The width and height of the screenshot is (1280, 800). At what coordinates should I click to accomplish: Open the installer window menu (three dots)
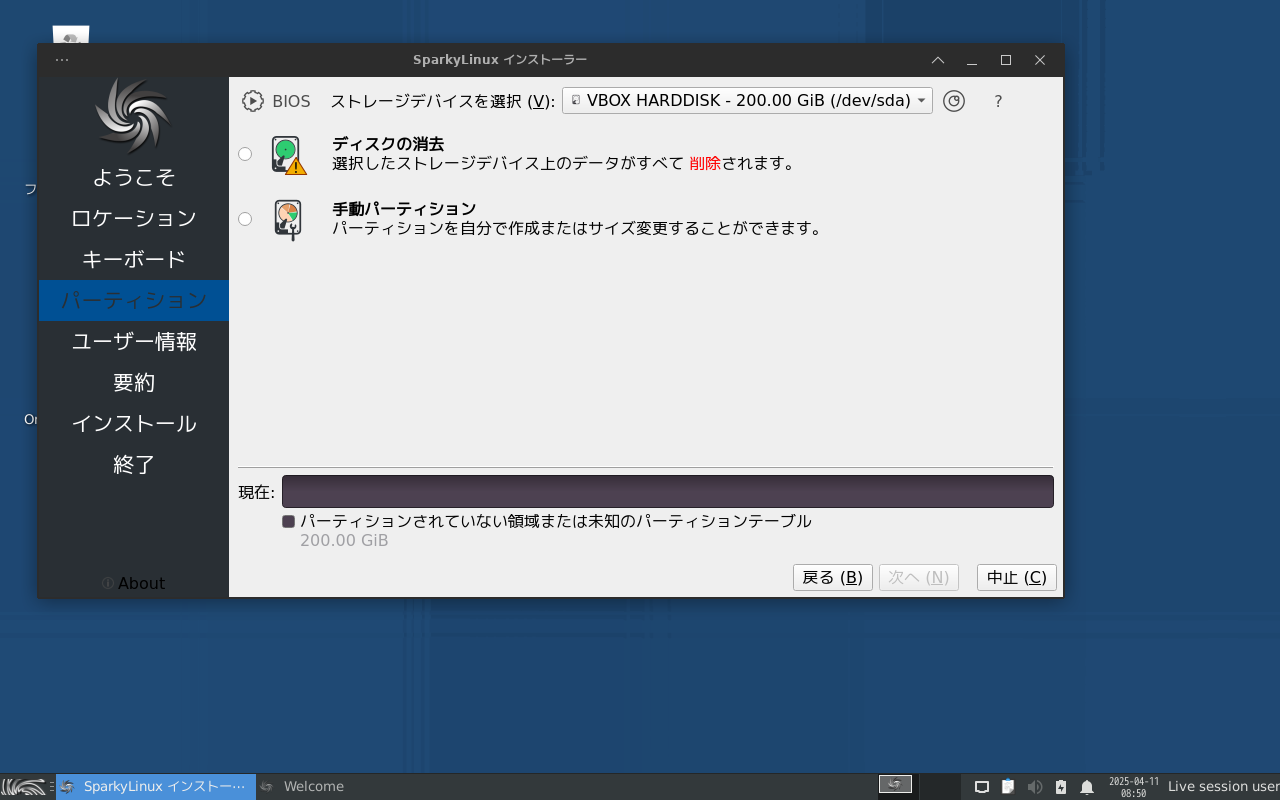(x=62, y=60)
